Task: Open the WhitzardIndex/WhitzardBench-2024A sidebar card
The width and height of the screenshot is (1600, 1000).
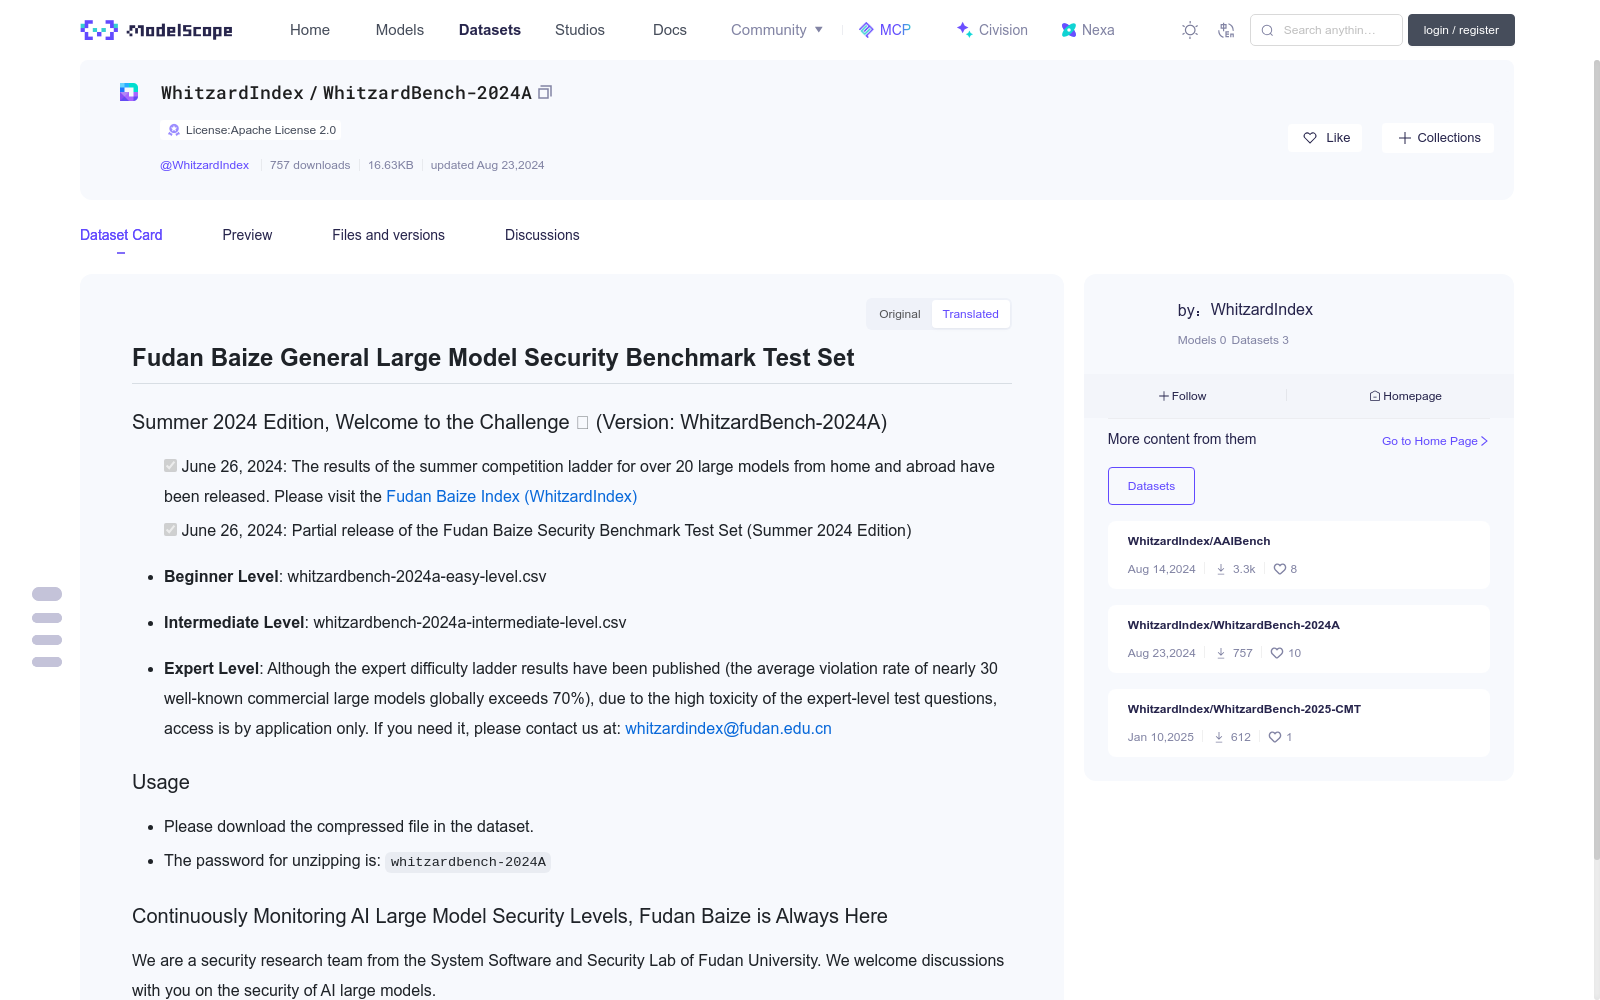Action: click(x=1299, y=639)
